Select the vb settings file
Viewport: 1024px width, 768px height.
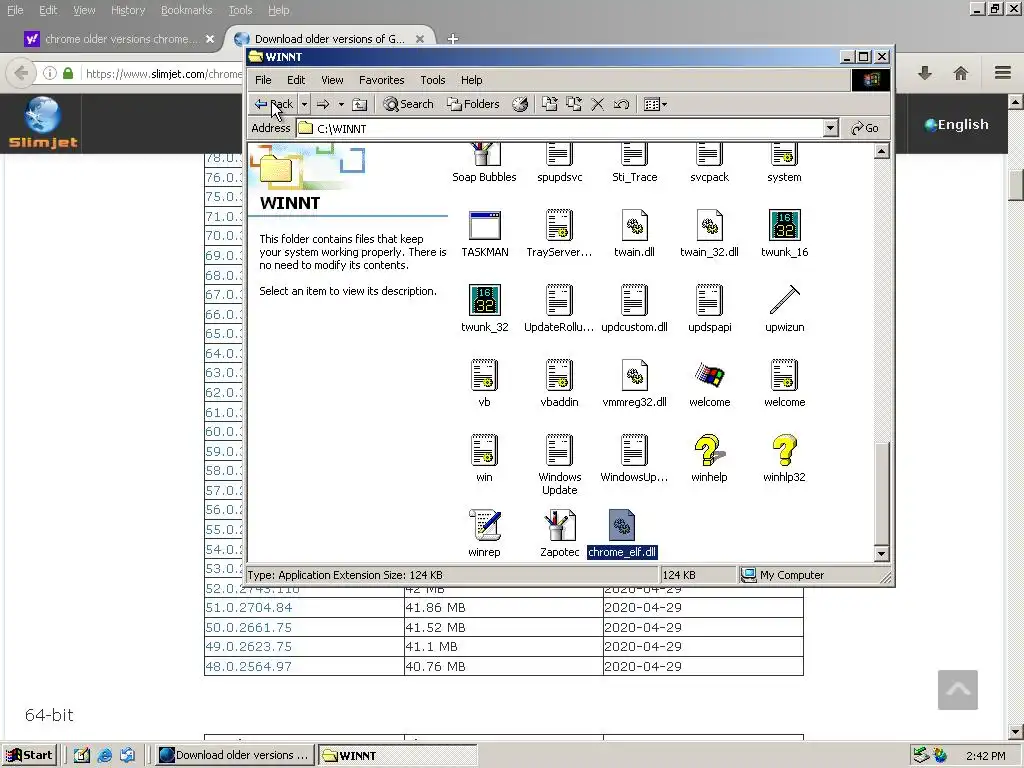pos(485,384)
